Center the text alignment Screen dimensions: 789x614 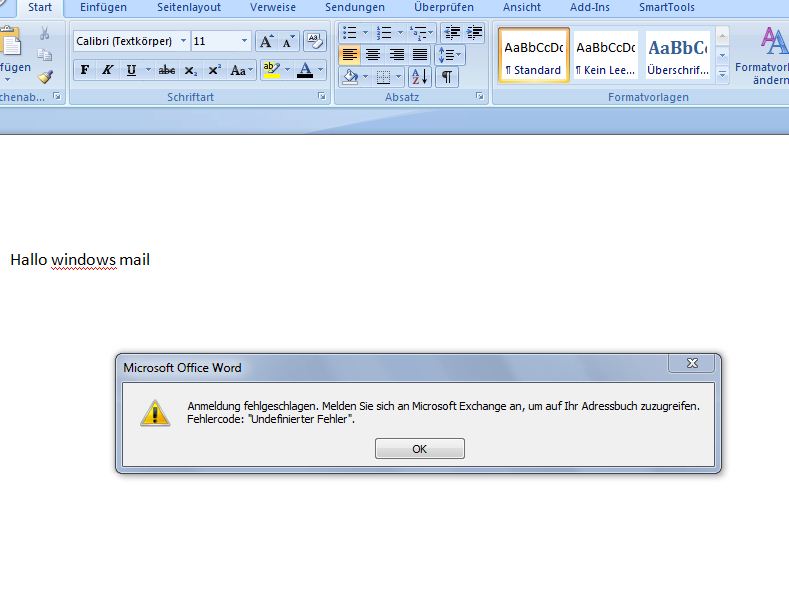[x=373, y=54]
